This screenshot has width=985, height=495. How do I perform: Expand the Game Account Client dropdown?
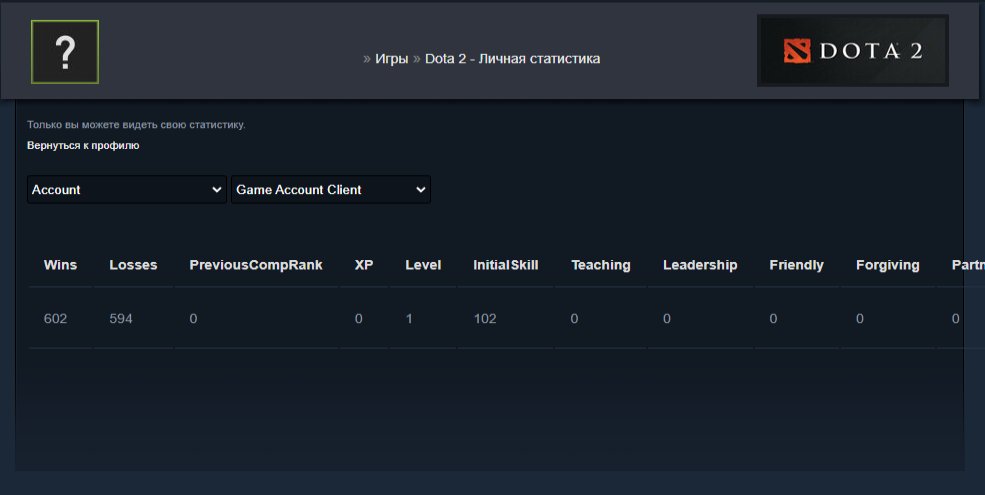point(330,190)
